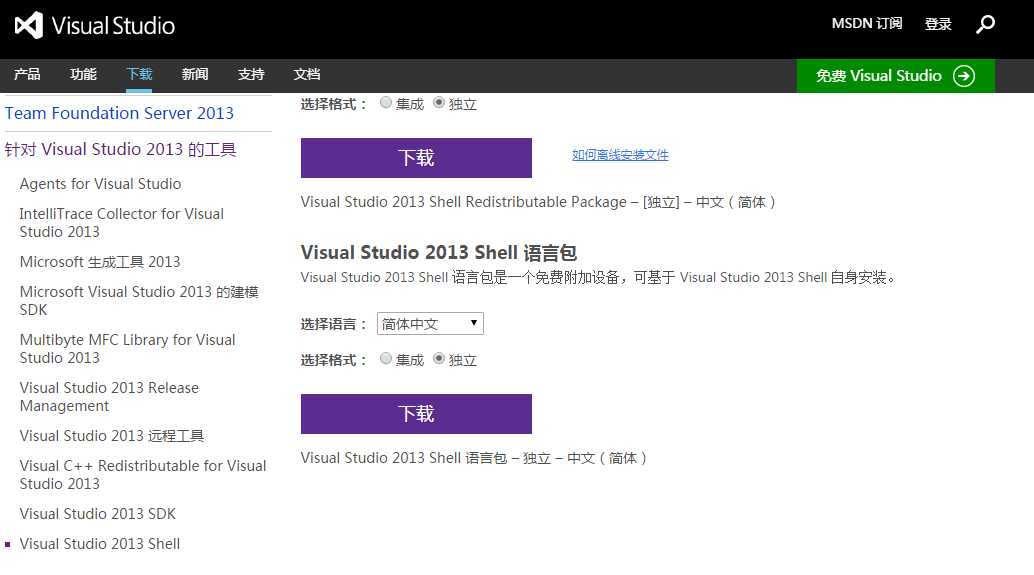Screen dimensions: 1034x575
Task: Open Agents for Visual Studio
Action: coord(100,184)
